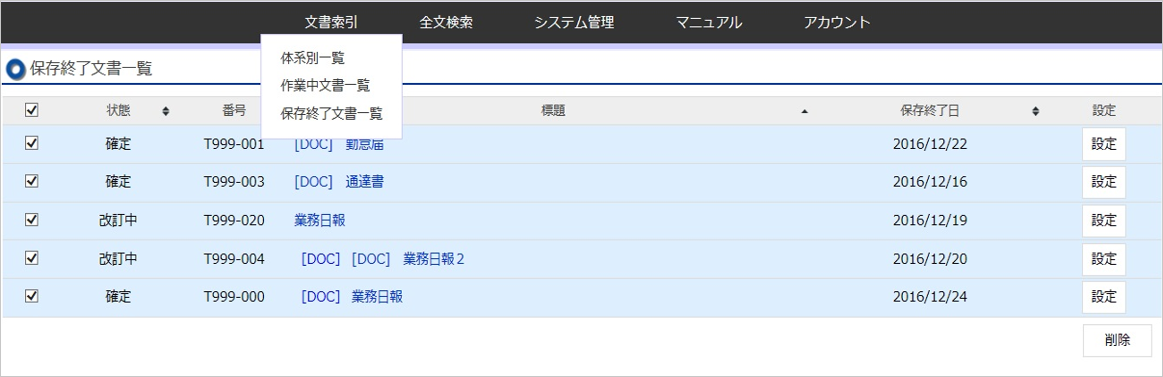Open the 文書索引 dropdown menu
Viewport: 1163px width, 377px height.
331,22
